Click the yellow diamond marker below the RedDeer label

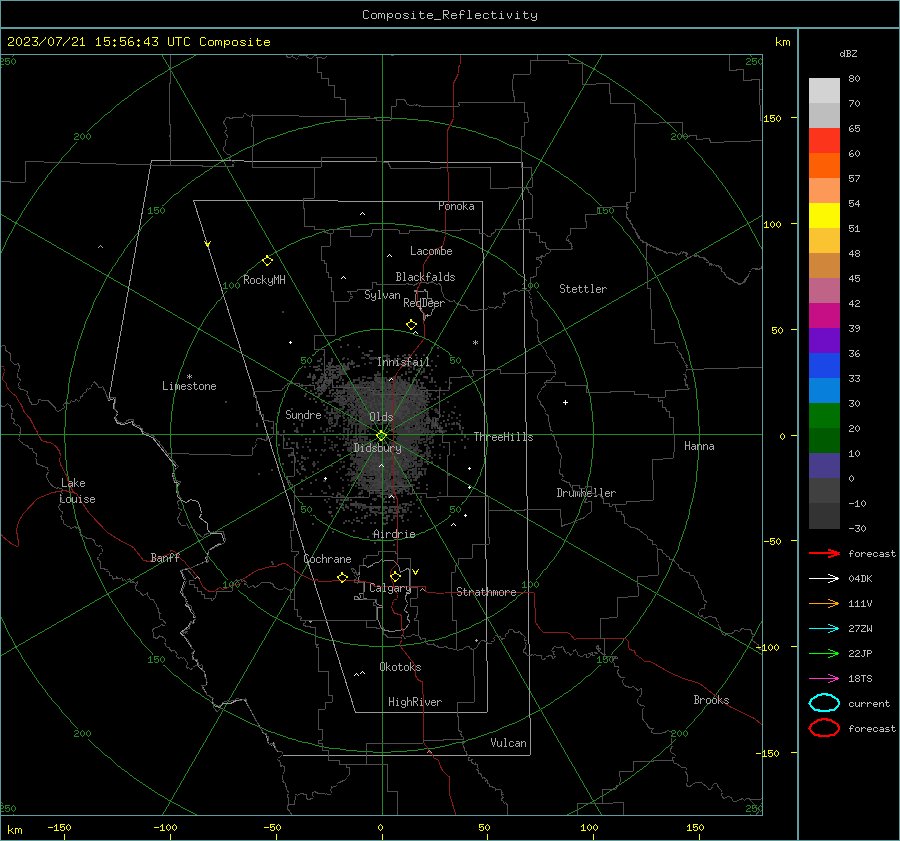coord(412,325)
